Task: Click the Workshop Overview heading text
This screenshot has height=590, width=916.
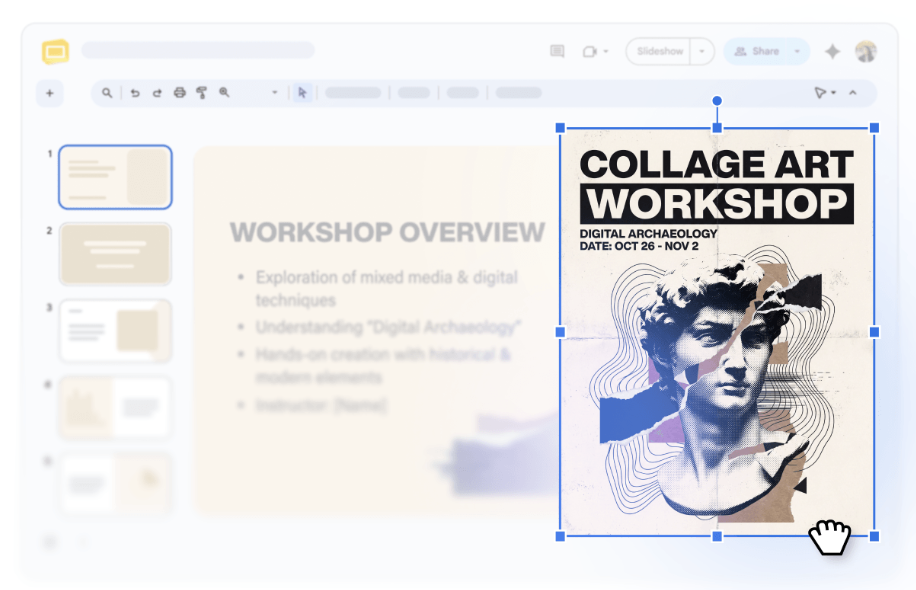Action: tap(387, 232)
